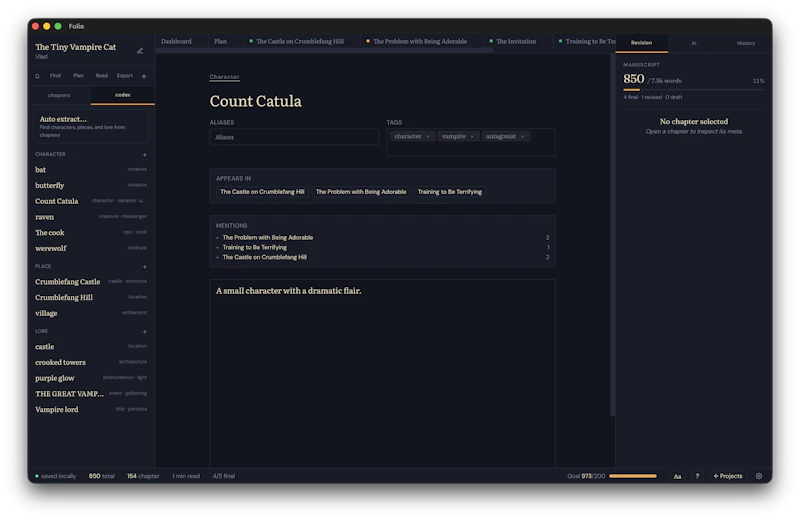
Task: Click Find in sidebar toolbar
Action: (55, 76)
